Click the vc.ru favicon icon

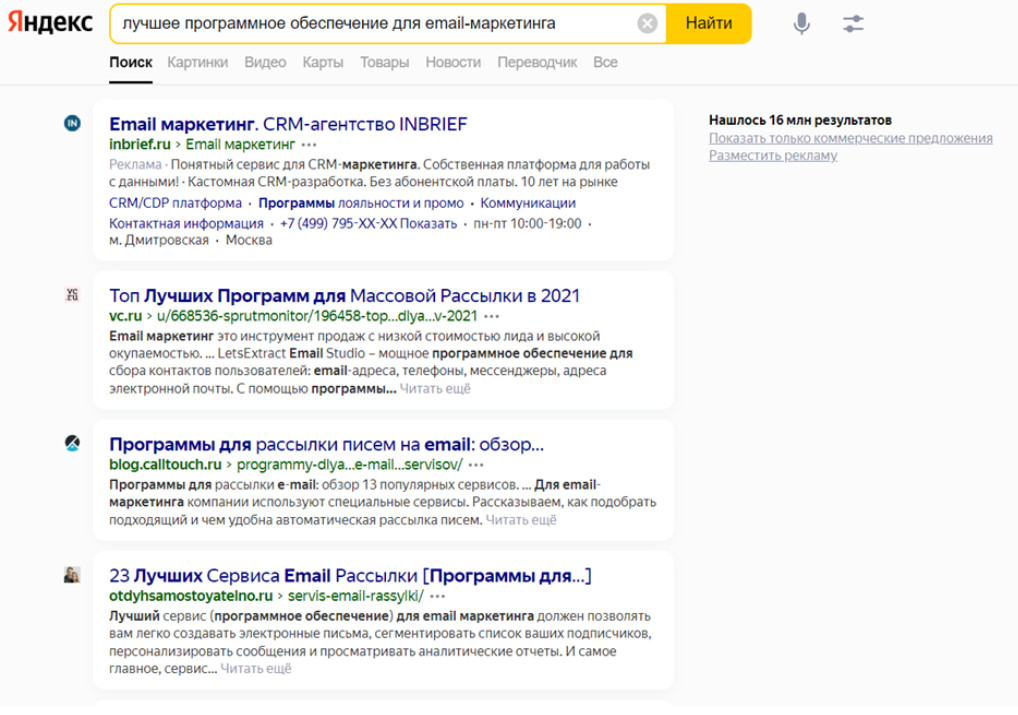[72, 295]
